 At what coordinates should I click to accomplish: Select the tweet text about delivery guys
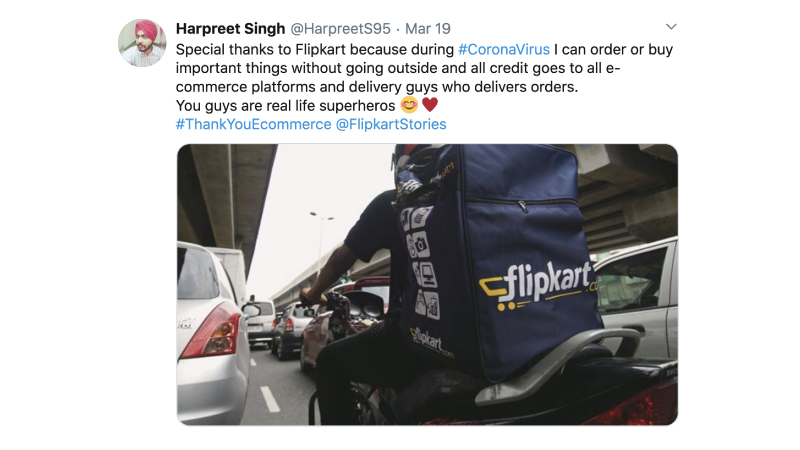(424, 78)
